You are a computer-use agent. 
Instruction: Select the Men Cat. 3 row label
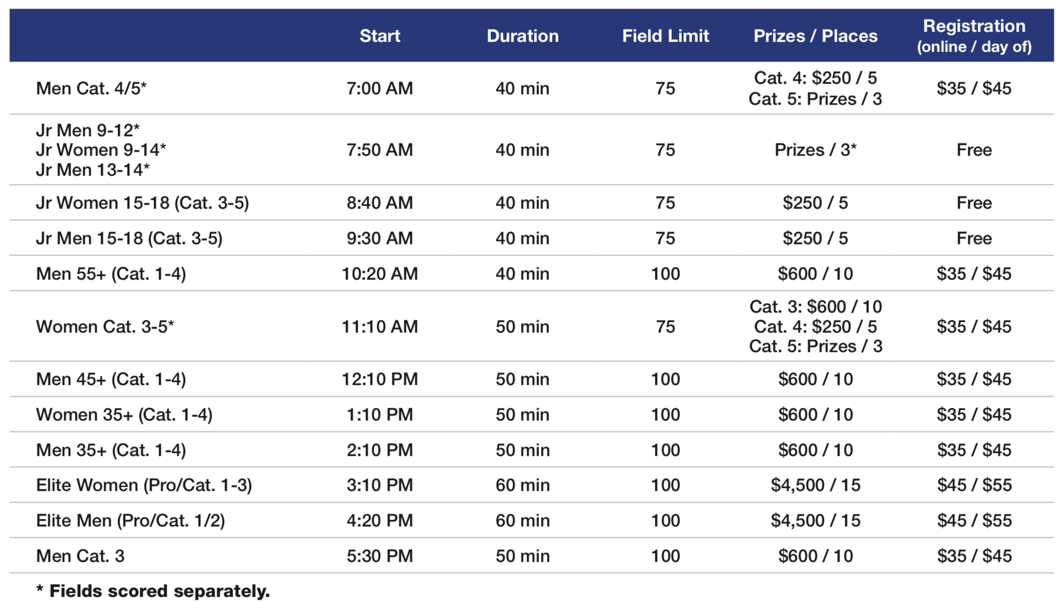[x=81, y=556]
